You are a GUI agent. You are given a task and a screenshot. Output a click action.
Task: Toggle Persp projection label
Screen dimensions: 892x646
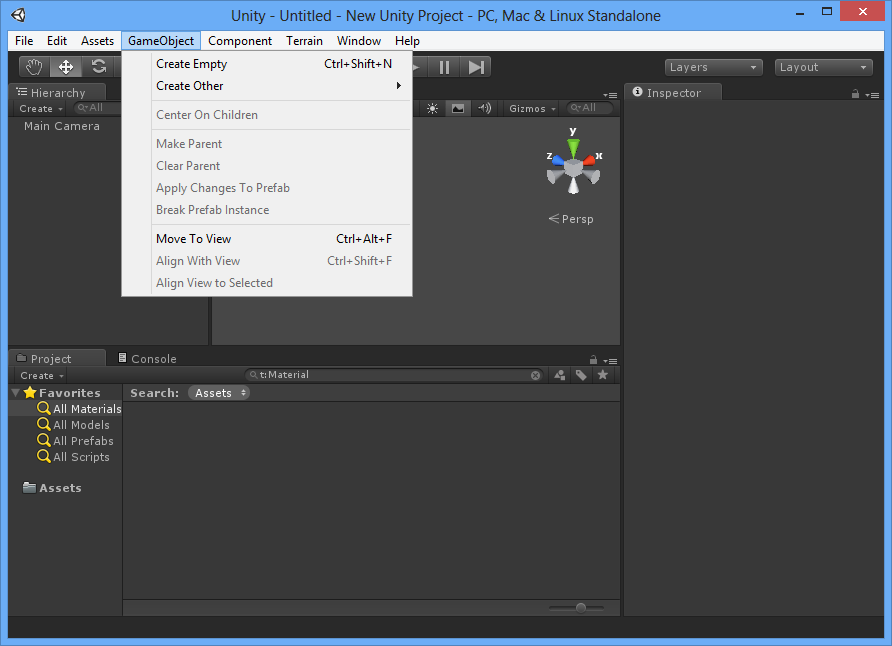click(571, 219)
